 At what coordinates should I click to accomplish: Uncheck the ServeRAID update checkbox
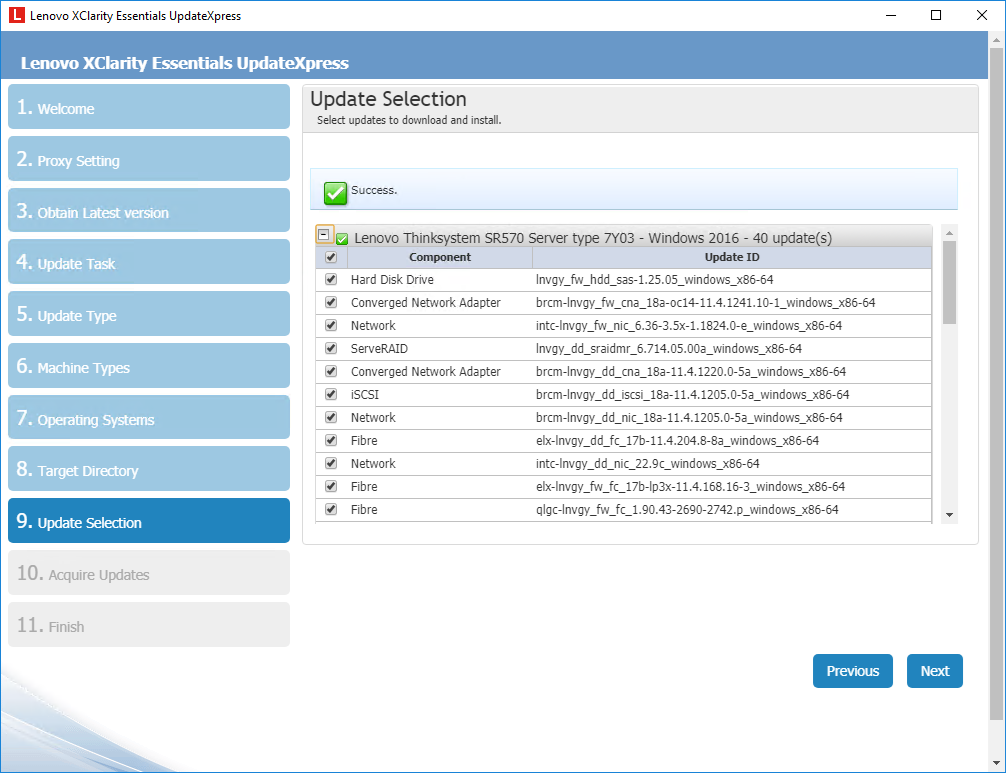click(x=331, y=349)
